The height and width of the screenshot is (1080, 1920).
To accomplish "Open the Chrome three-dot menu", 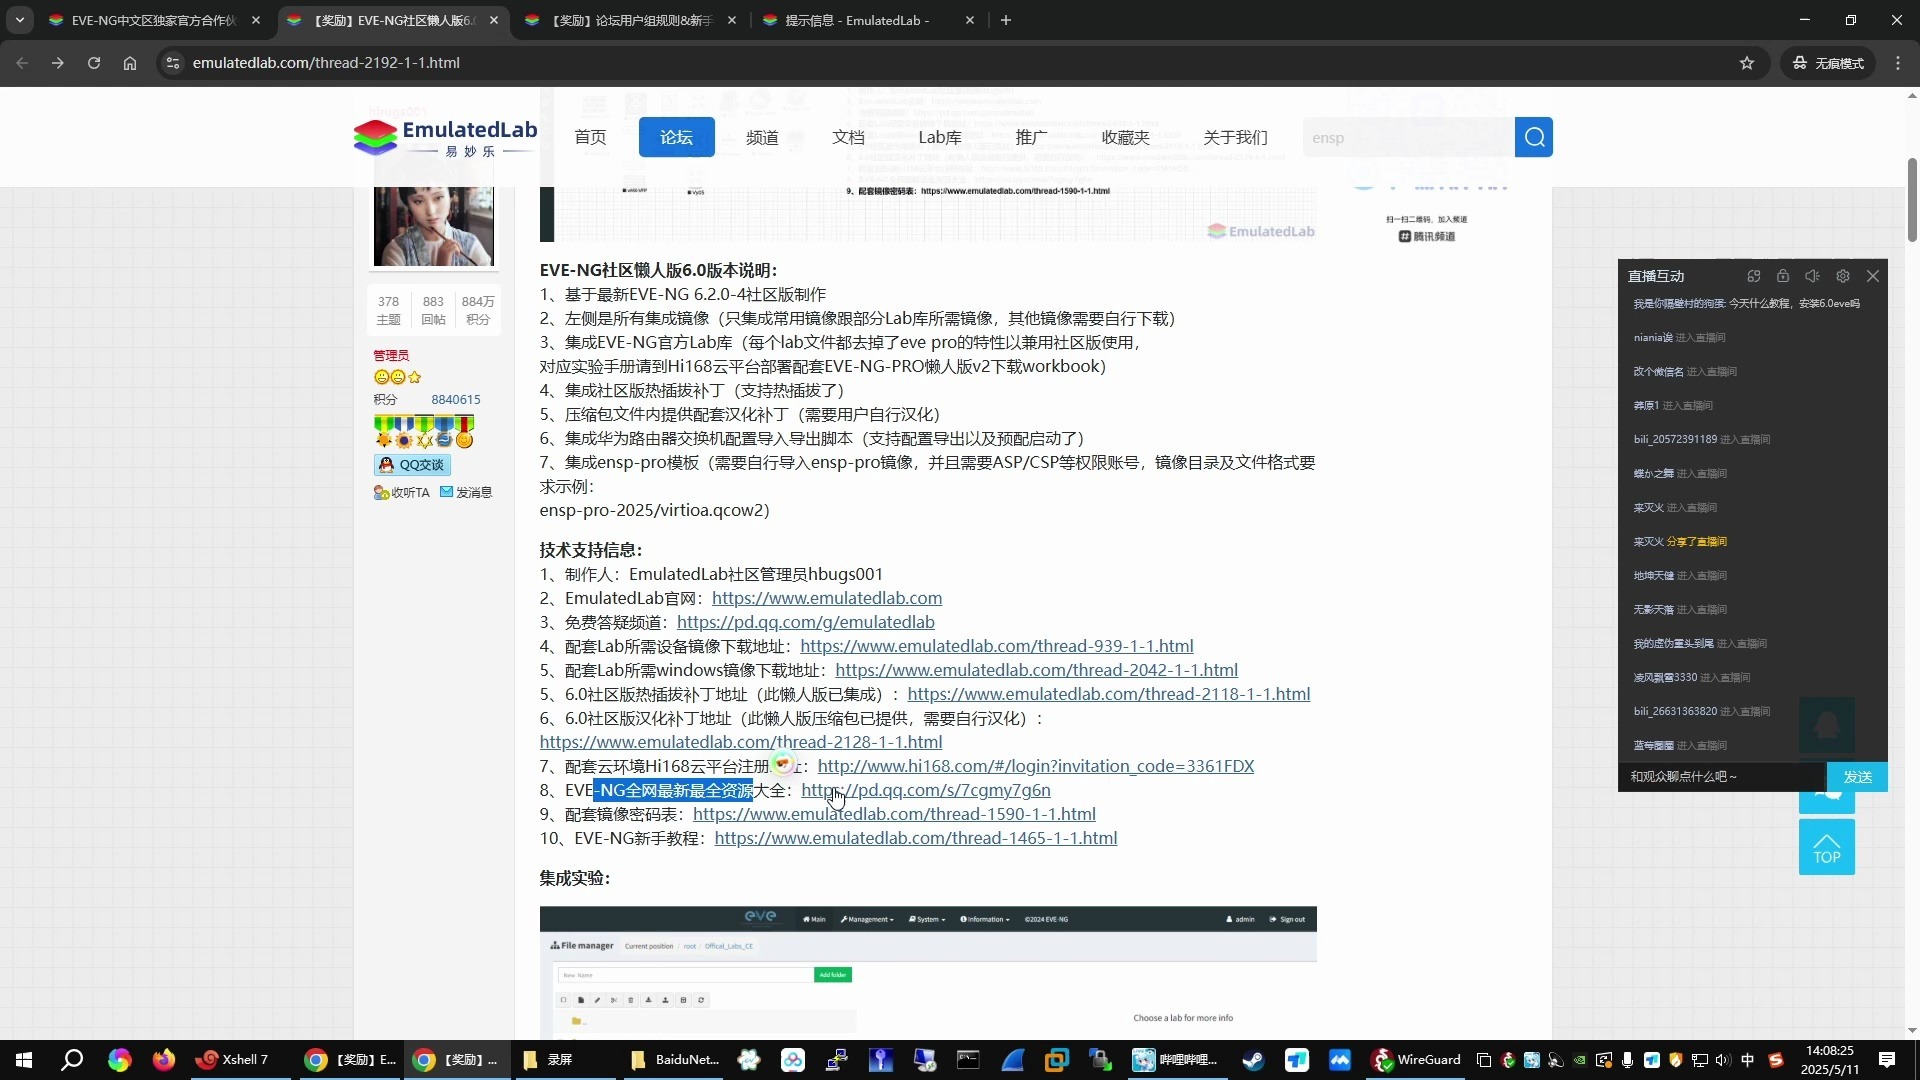I will click(x=1898, y=63).
